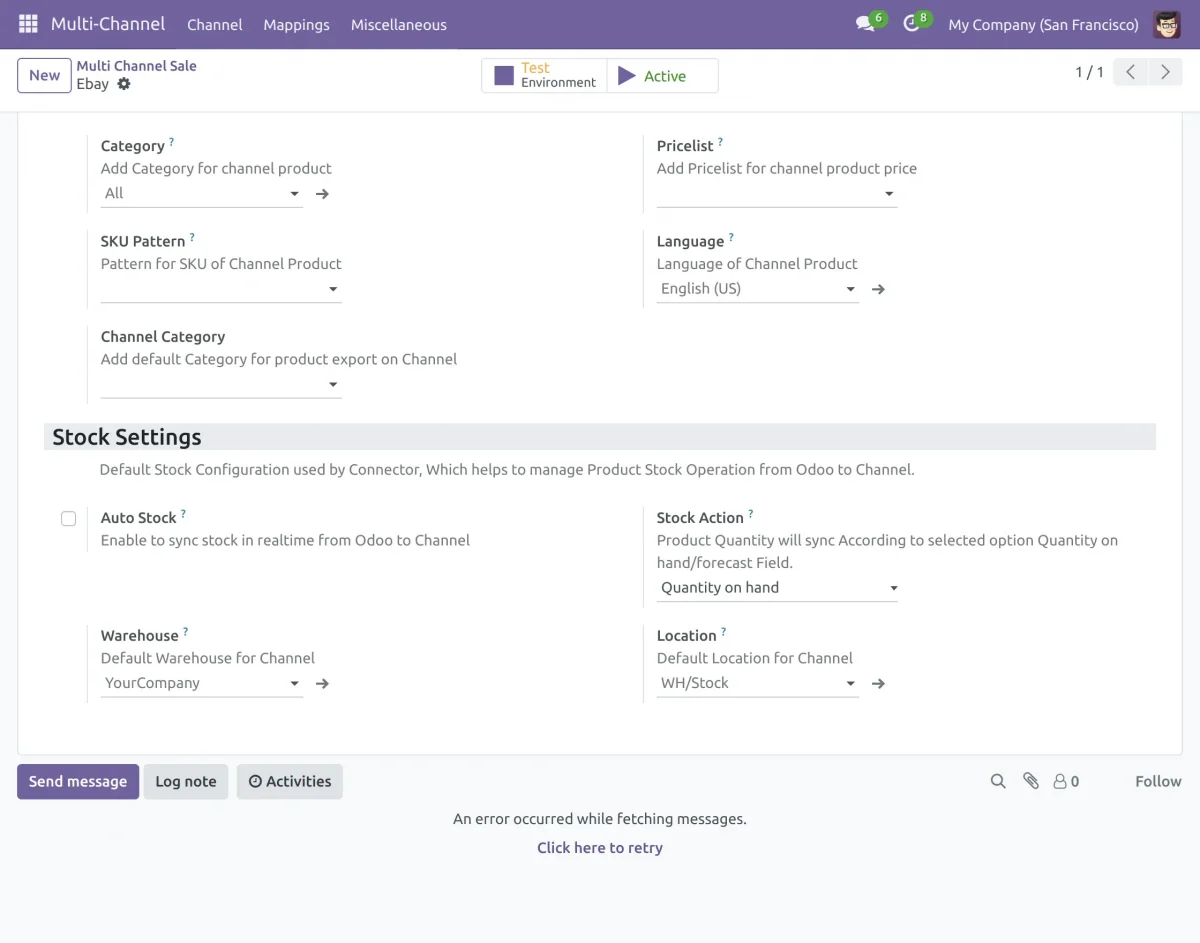Go to the previous record arrow

tap(1130, 72)
